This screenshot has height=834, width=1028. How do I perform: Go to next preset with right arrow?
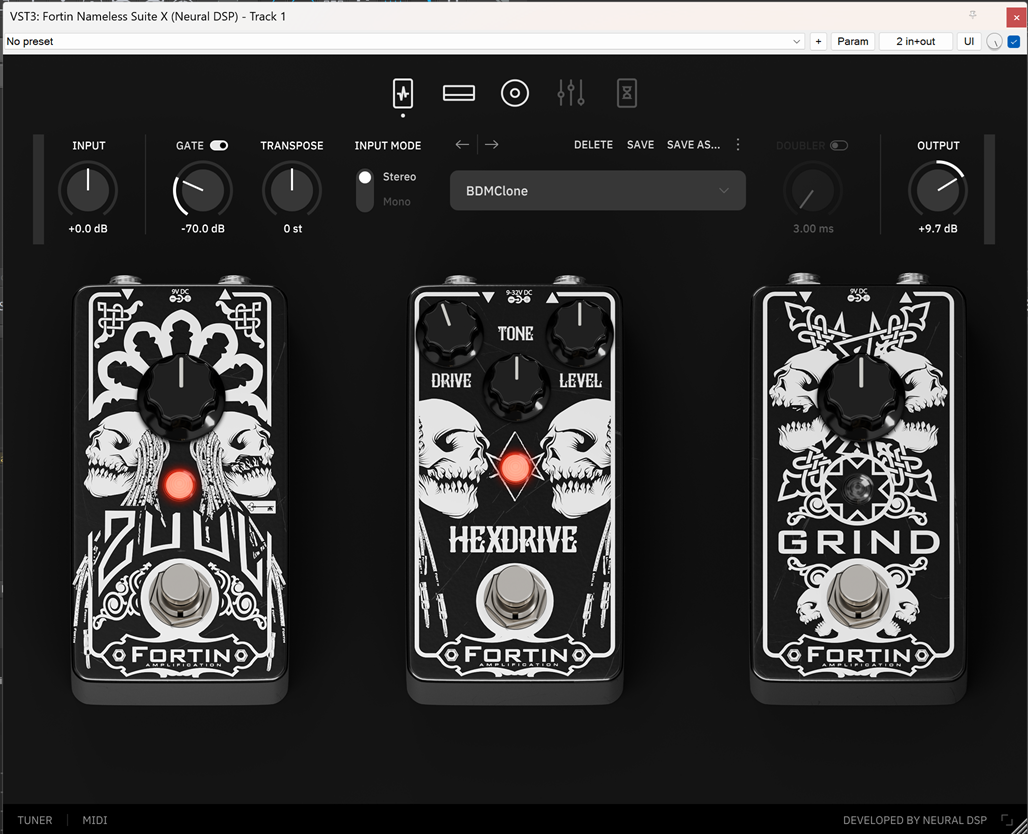[x=492, y=144]
